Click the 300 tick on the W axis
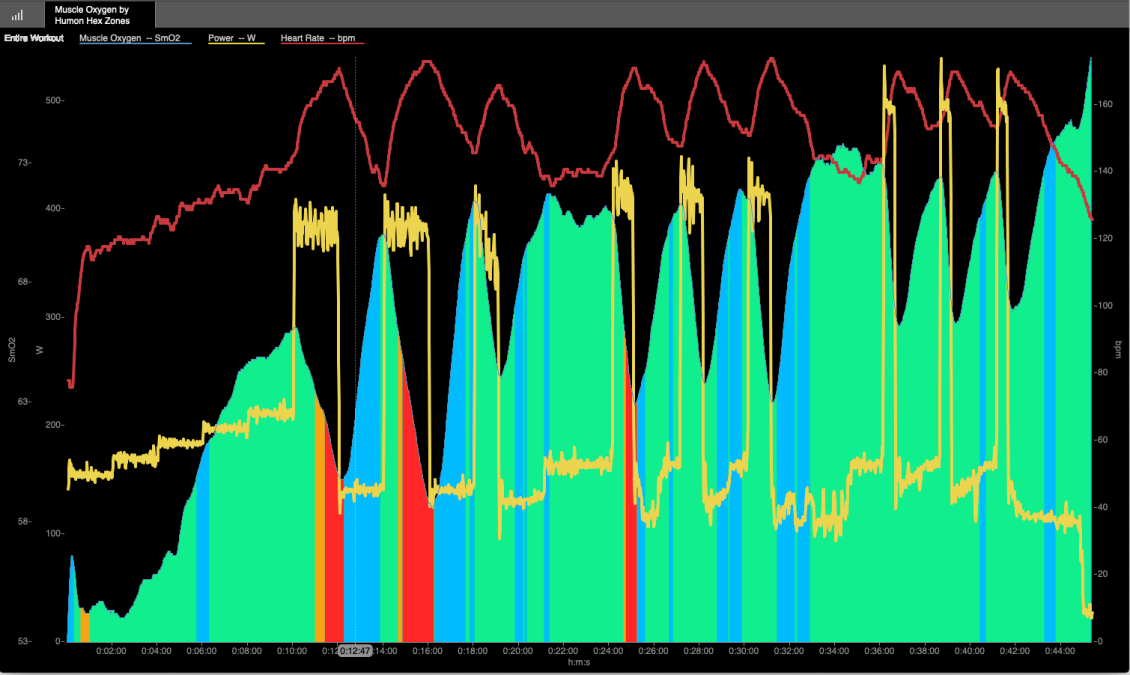Image resolution: width=1130 pixels, height=675 pixels. click(x=54, y=317)
